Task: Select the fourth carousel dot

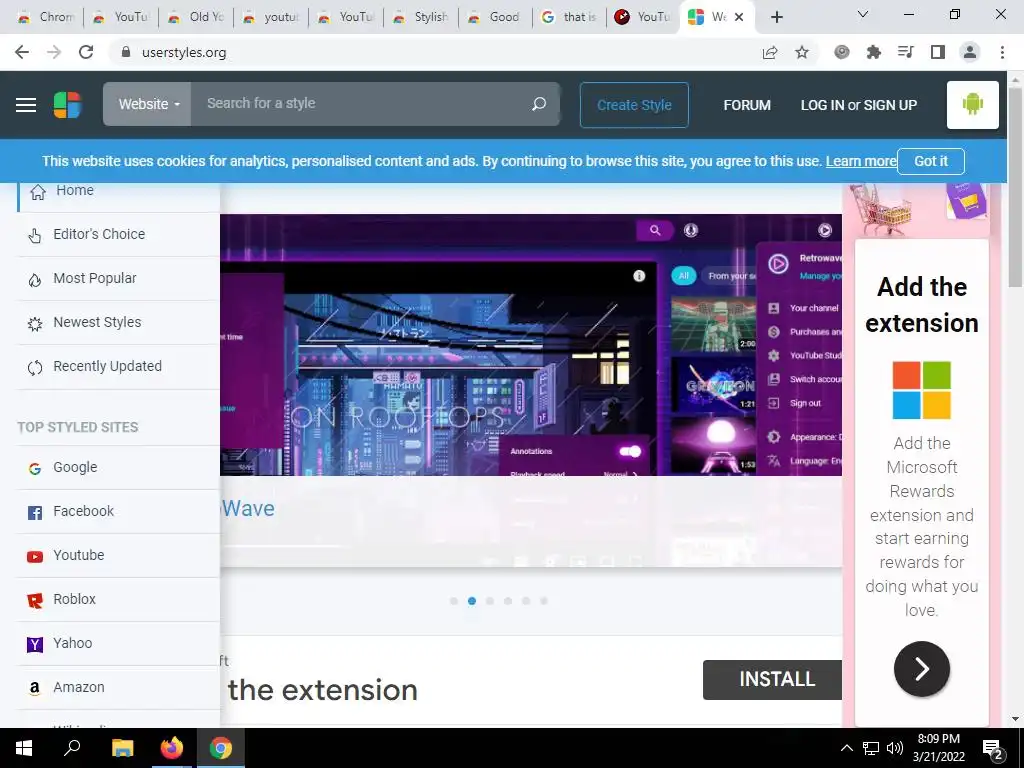Action: click(x=507, y=601)
